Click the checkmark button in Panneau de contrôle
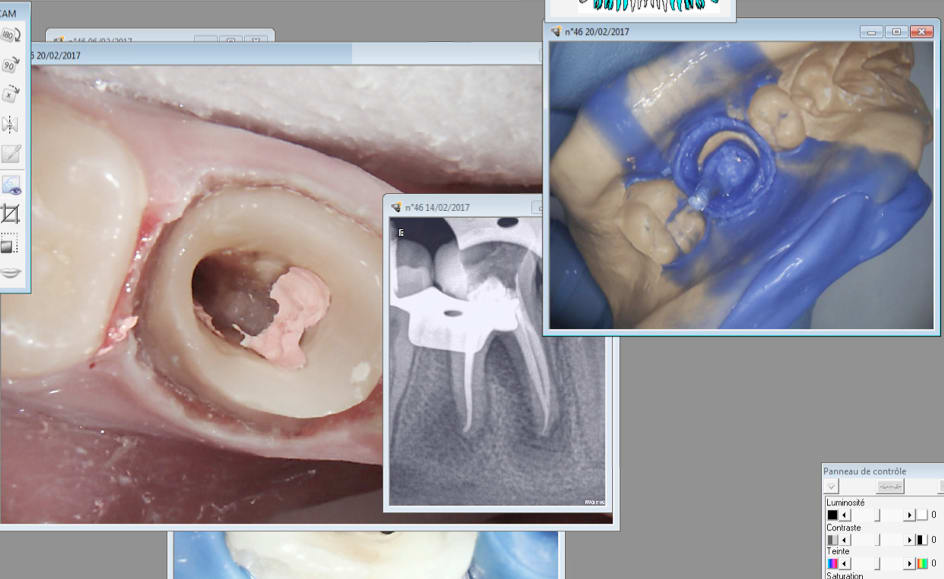Screen dimensions: 944x579 click(x=831, y=486)
